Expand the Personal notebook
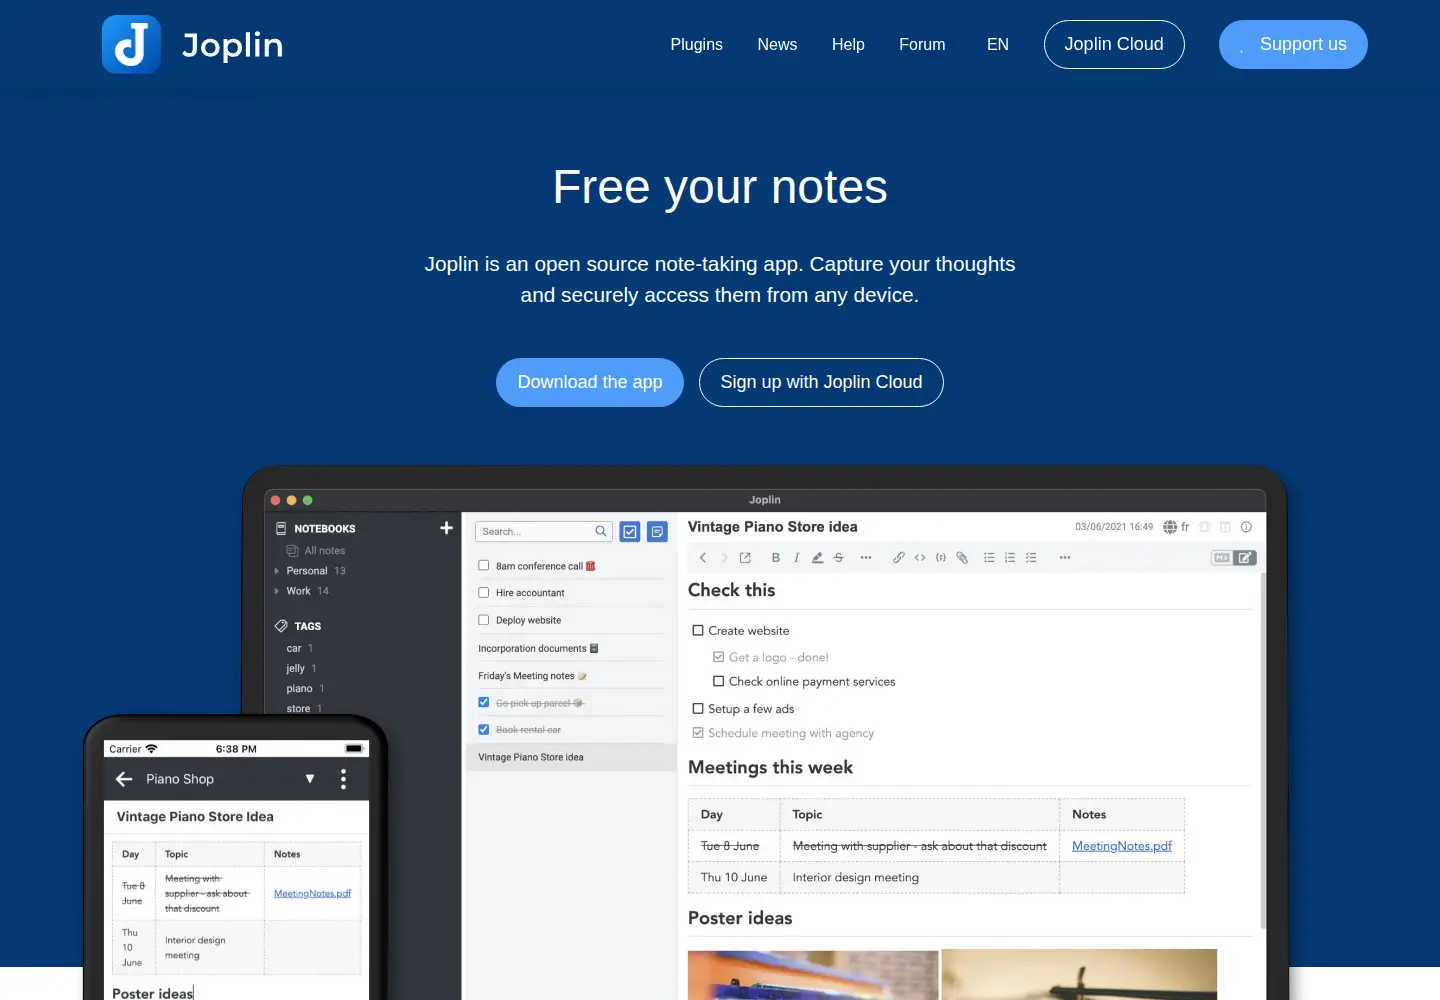This screenshot has width=1440, height=1000. 277,571
